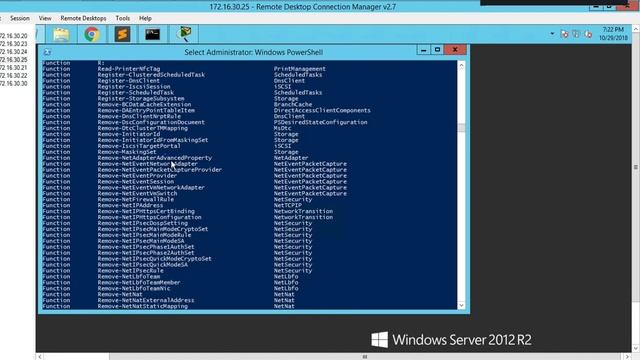Click the Register-ClusteredScheduledTask entry
The width and height of the screenshot is (640, 360).
(151, 75)
